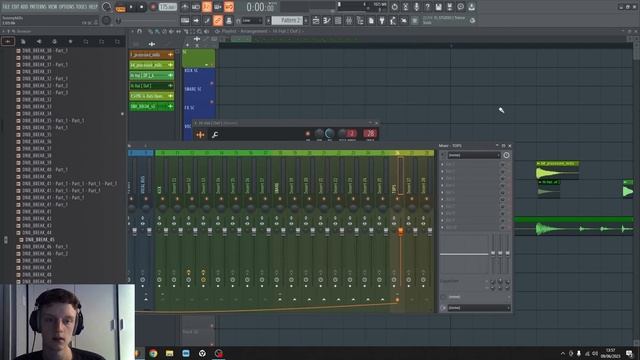Viewport: 640px width, 360px height.
Task: Toggle the first effect slot enable LED
Action: 502,164
